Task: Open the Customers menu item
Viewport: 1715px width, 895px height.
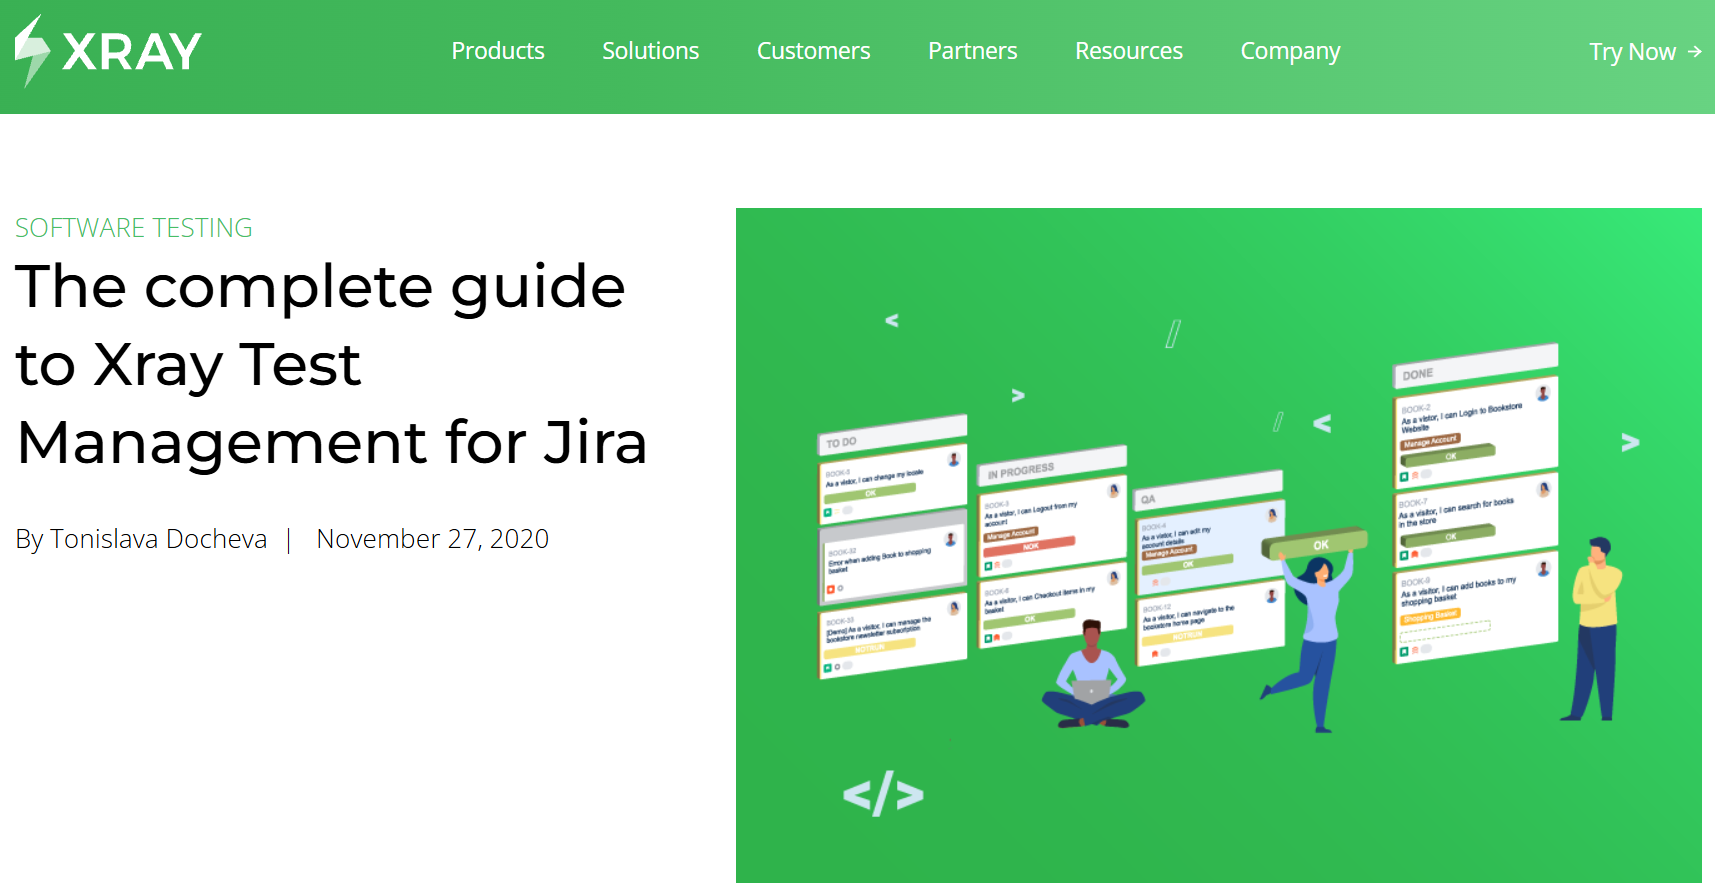Action: [x=813, y=51]
